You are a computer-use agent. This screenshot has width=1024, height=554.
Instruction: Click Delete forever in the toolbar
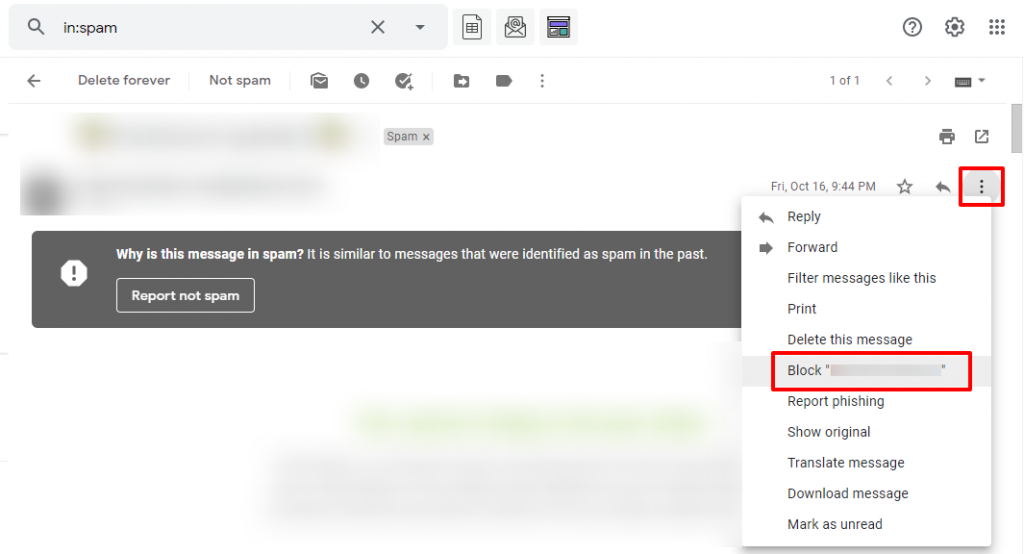[x=124, y=80]
